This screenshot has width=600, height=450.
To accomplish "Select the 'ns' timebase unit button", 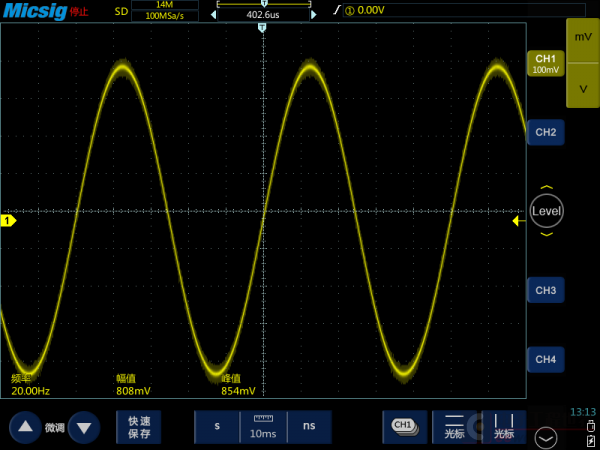I will (309, 427).
